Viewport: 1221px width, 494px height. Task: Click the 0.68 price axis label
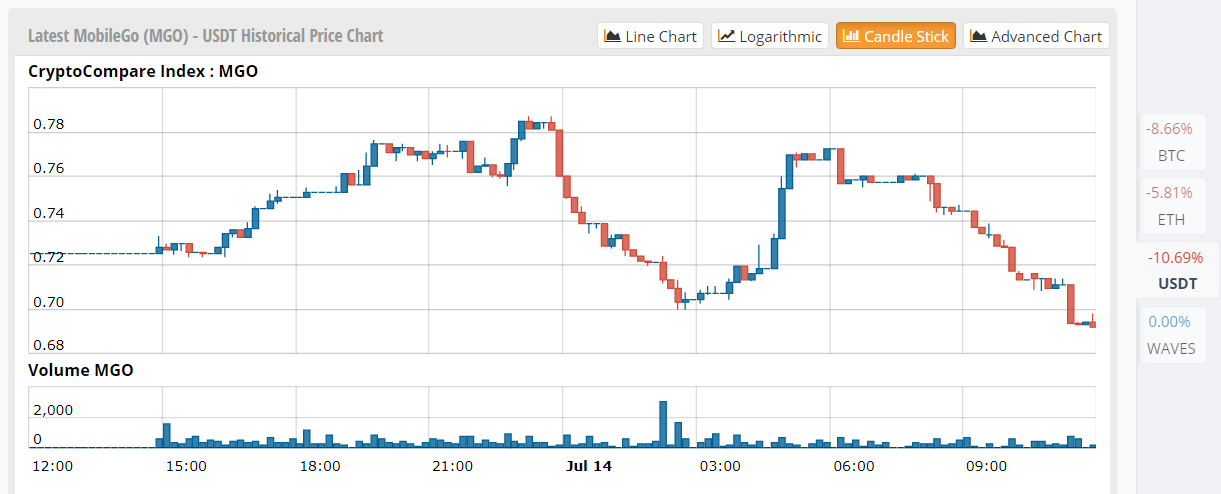pyautogui.click(x=49, y=346)
